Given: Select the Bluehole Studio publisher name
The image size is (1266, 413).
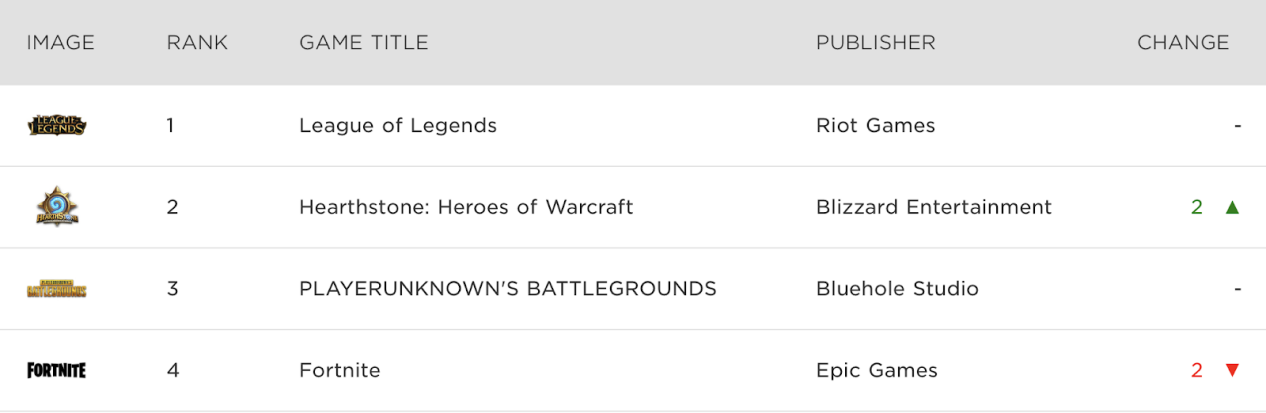Looking at the screenshot, I should 897,289.
